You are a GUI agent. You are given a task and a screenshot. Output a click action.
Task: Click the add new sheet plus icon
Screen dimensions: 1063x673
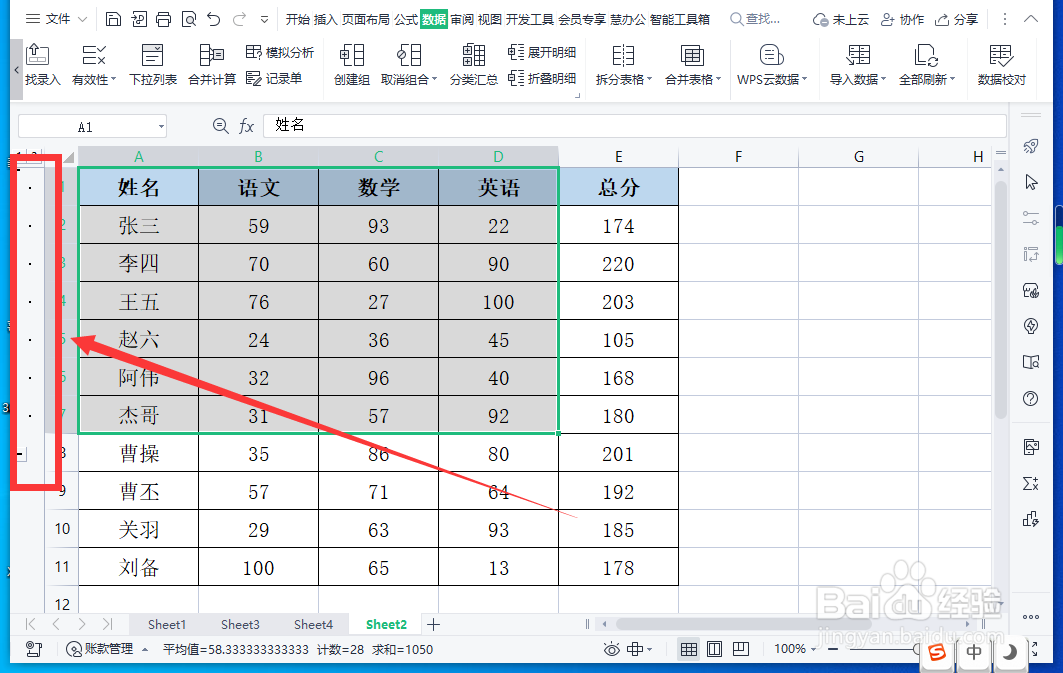433,624
